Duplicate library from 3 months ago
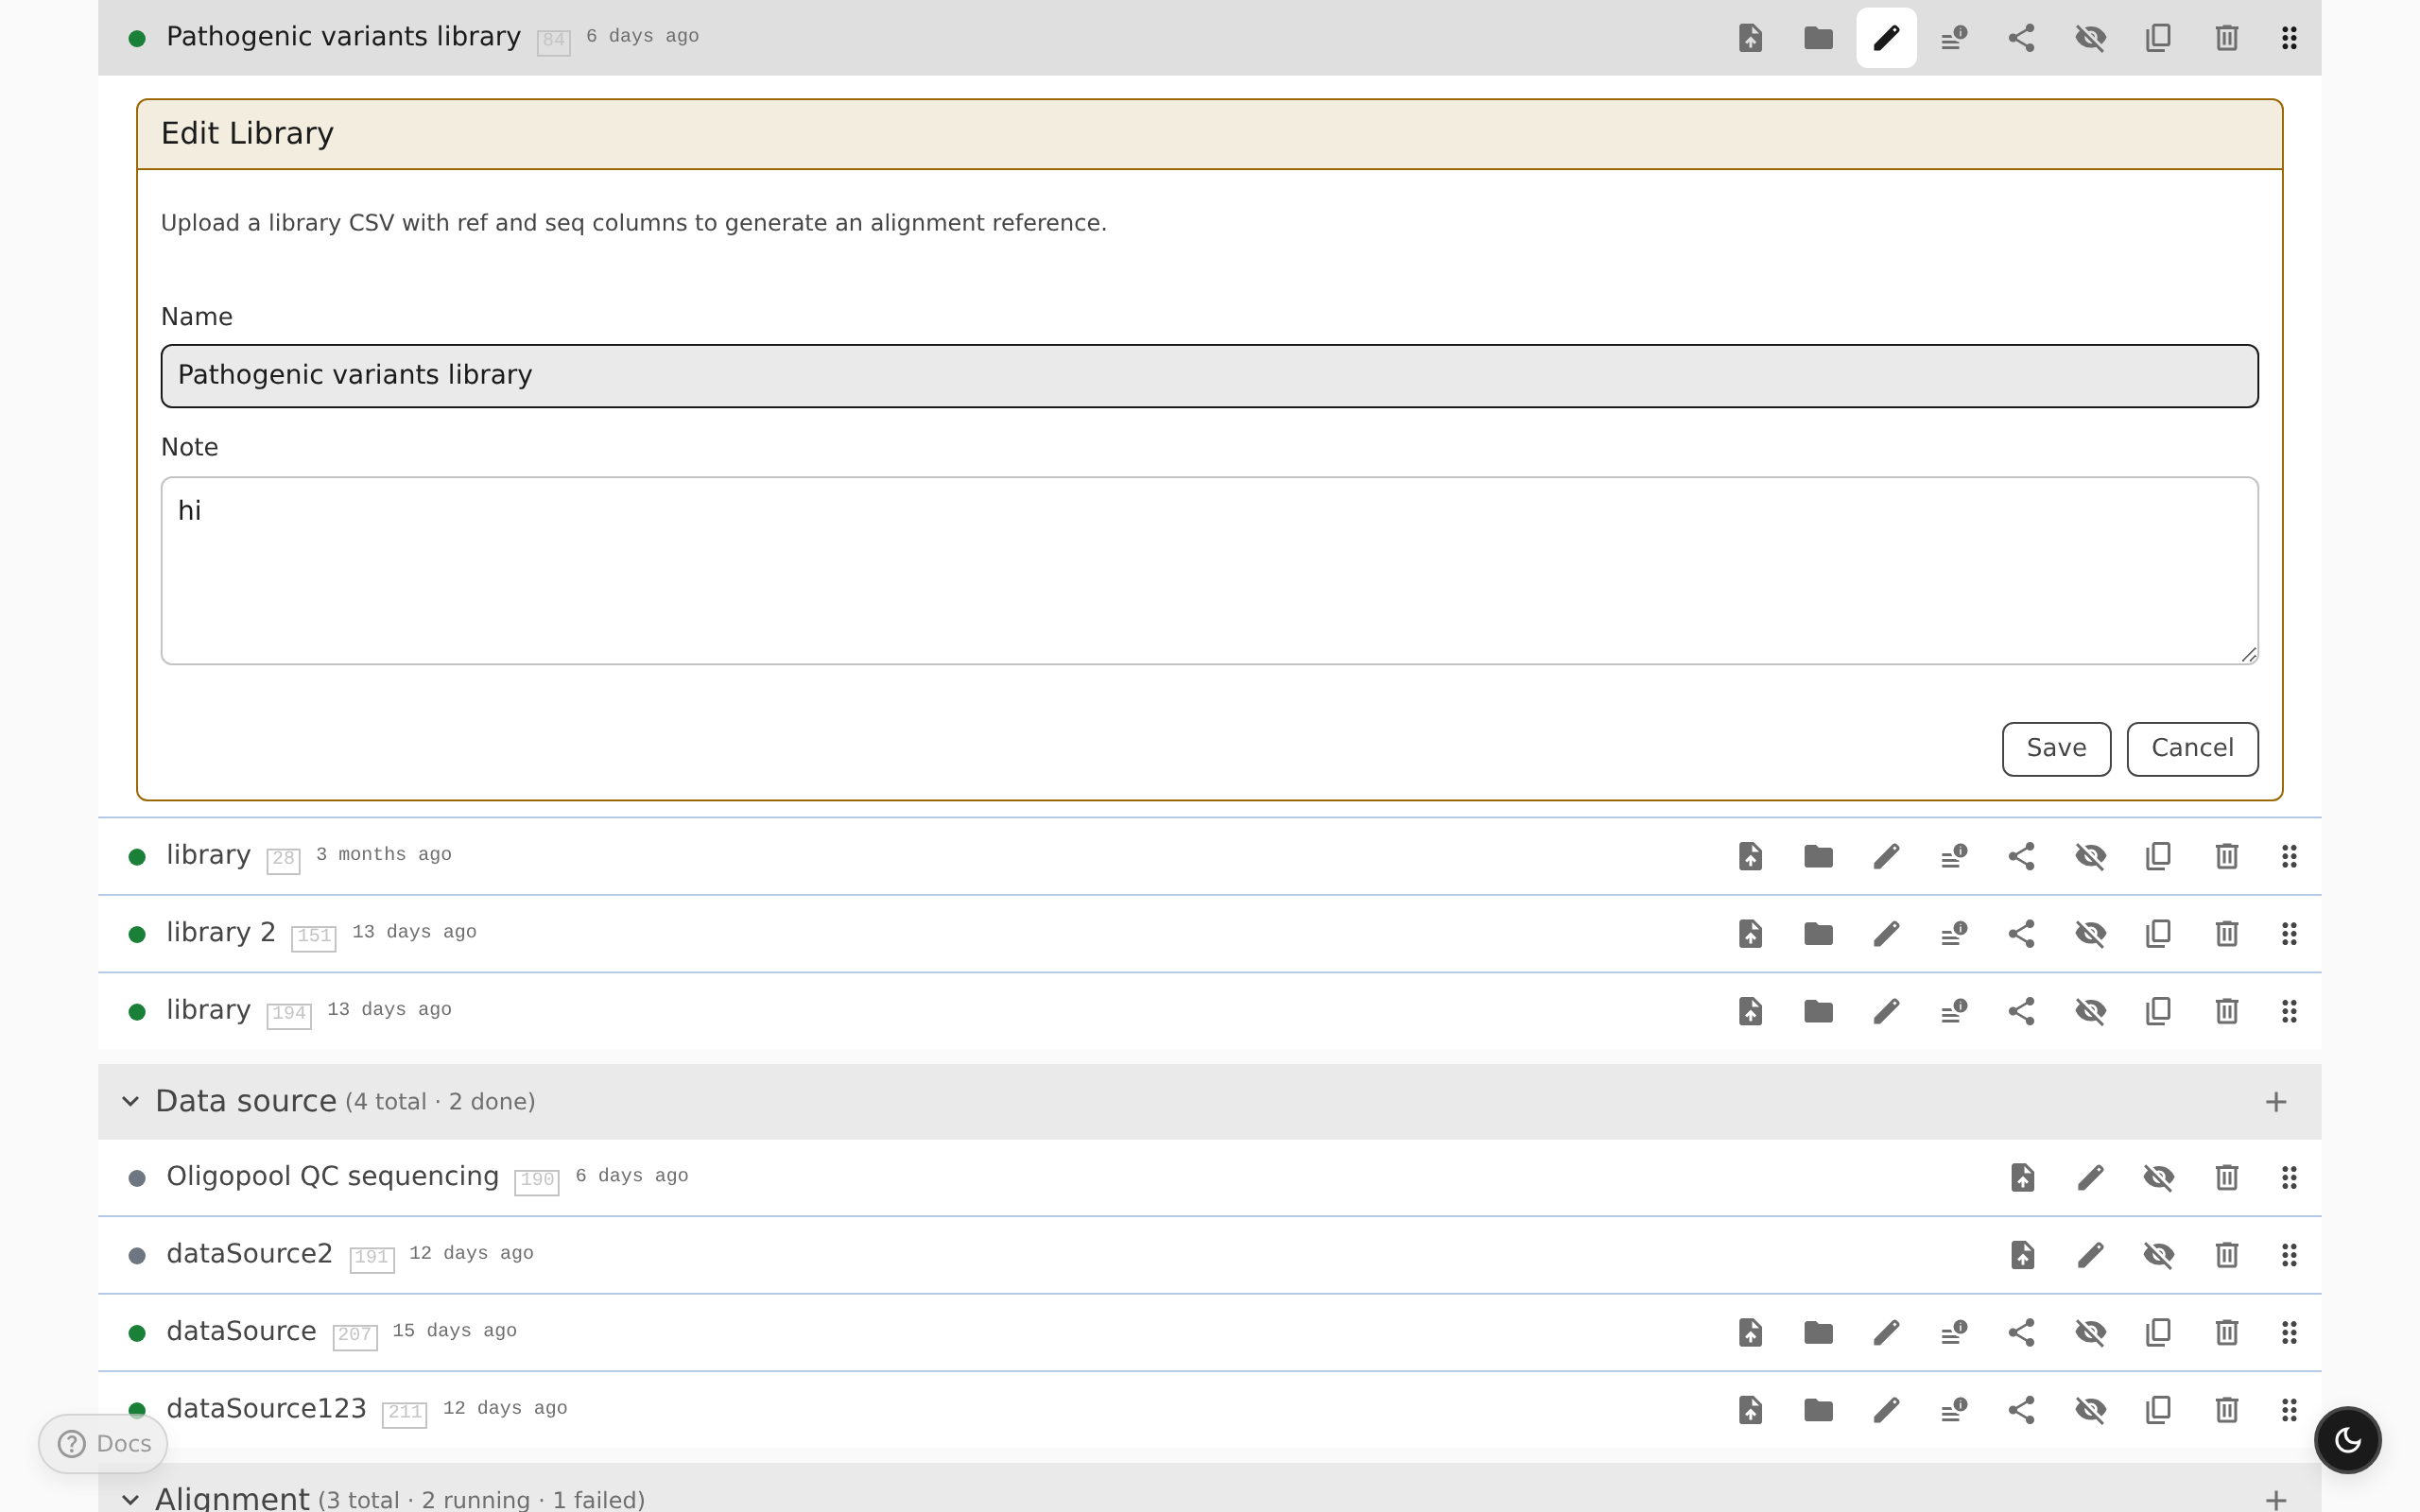The height and width of the screenshot is (1512, 2420). 2158,856
